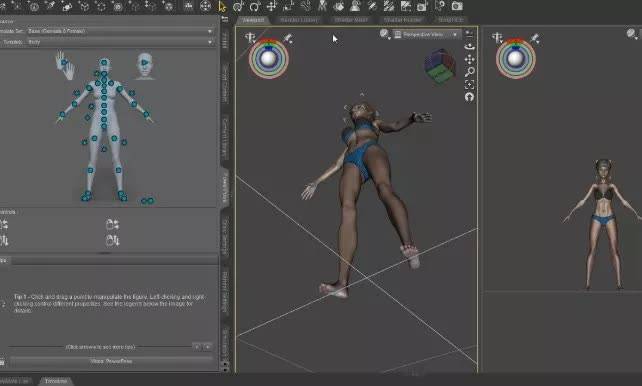Viewport: 642px width, 386px height.
Task: Select the Scale tool in top toolbar
Action: [288, 7]
